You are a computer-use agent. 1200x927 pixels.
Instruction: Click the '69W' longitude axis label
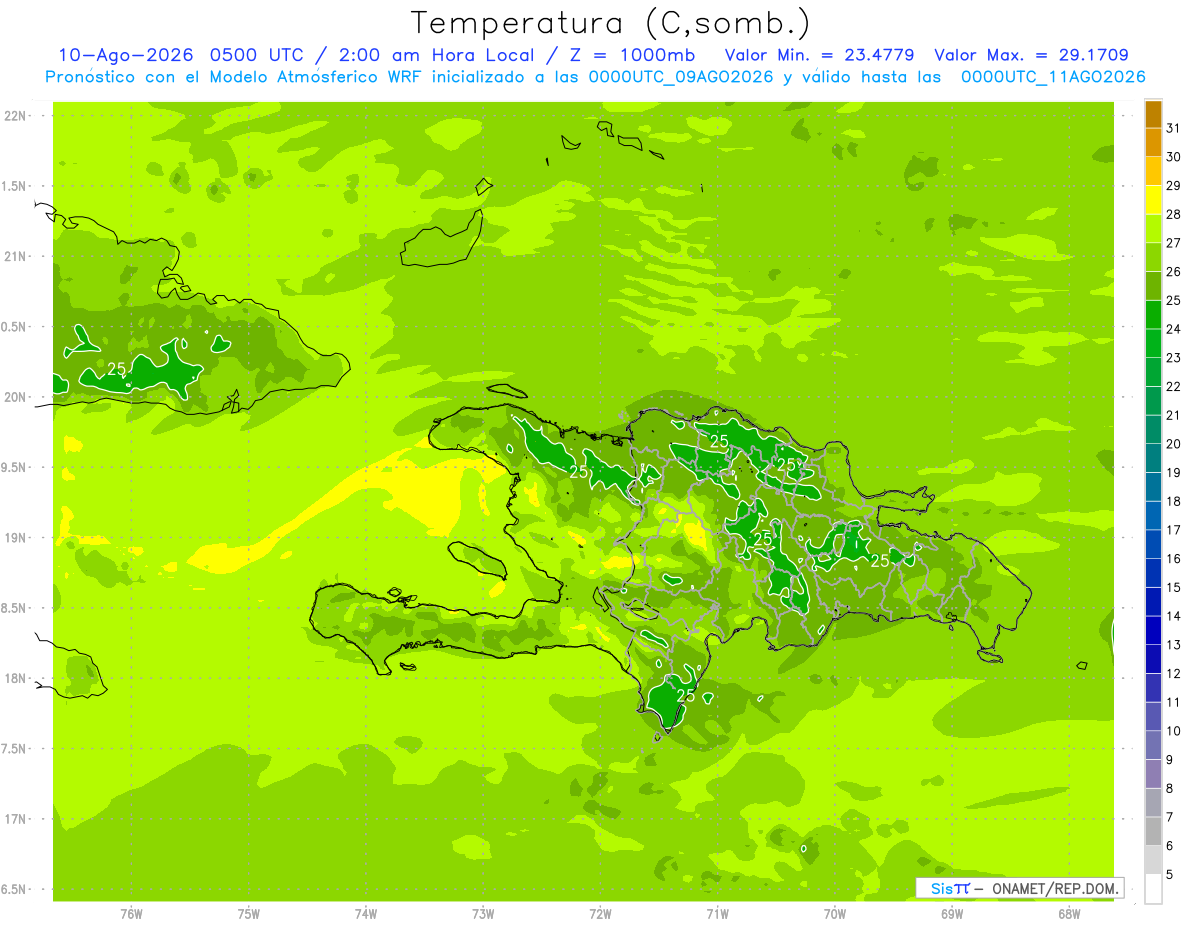pos(952,914)
